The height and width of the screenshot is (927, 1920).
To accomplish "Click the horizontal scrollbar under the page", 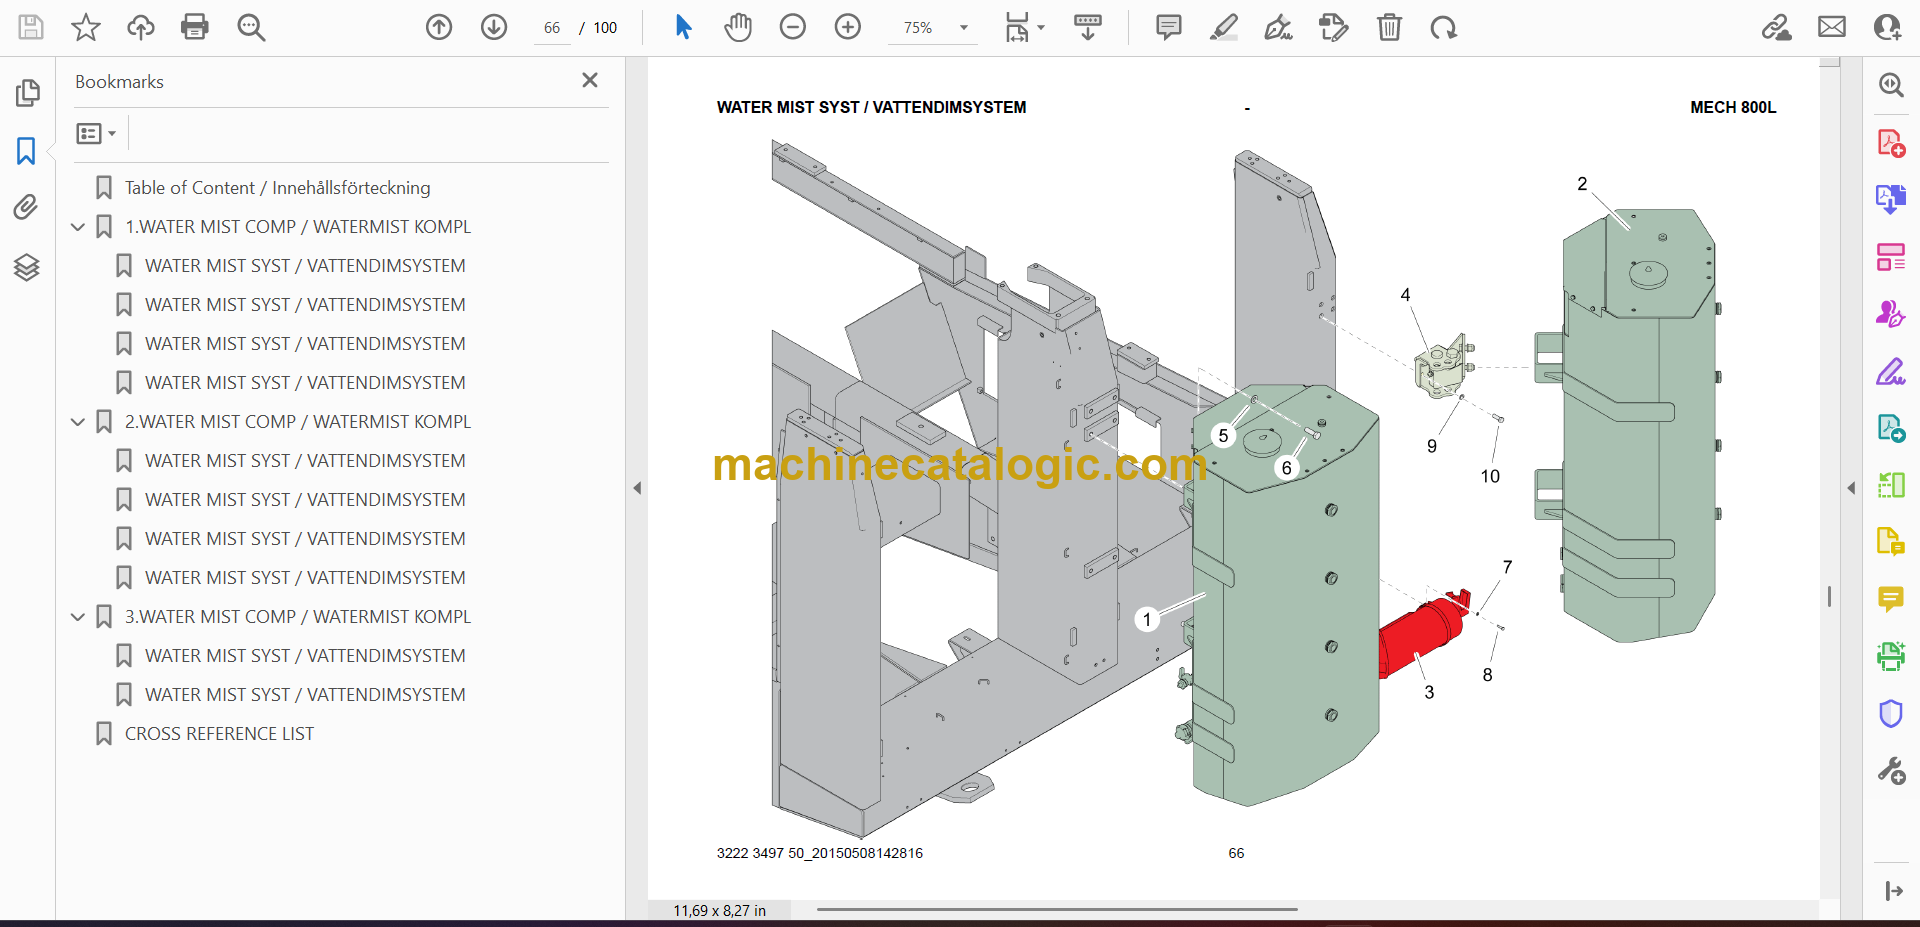I will pyautogui.click(x=1057, y=909).
